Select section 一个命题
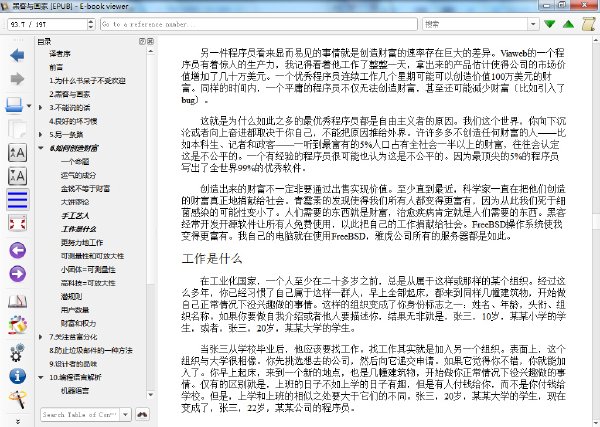This screenshot has height=427, width=600. click(x=75, y=161)
